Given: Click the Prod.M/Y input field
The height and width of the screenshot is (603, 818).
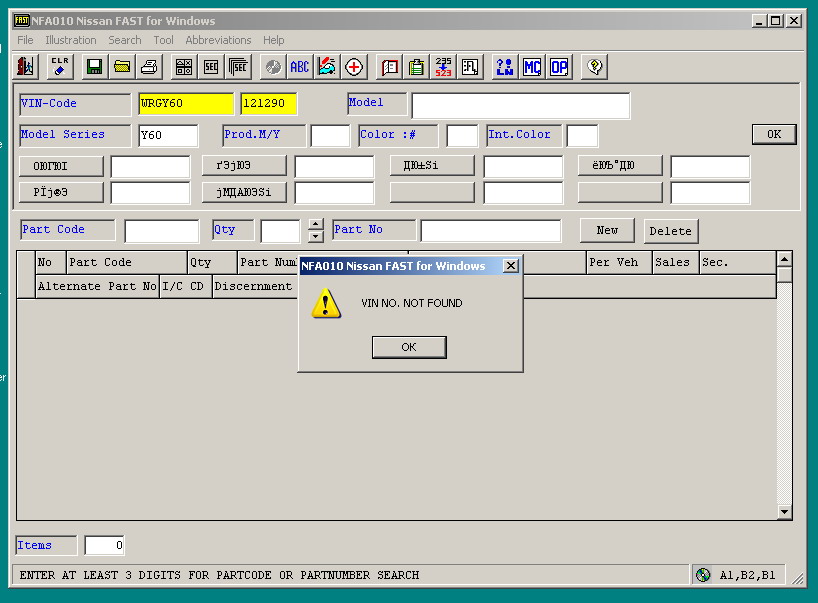Looking at the screenshot, I should (330, 136).
